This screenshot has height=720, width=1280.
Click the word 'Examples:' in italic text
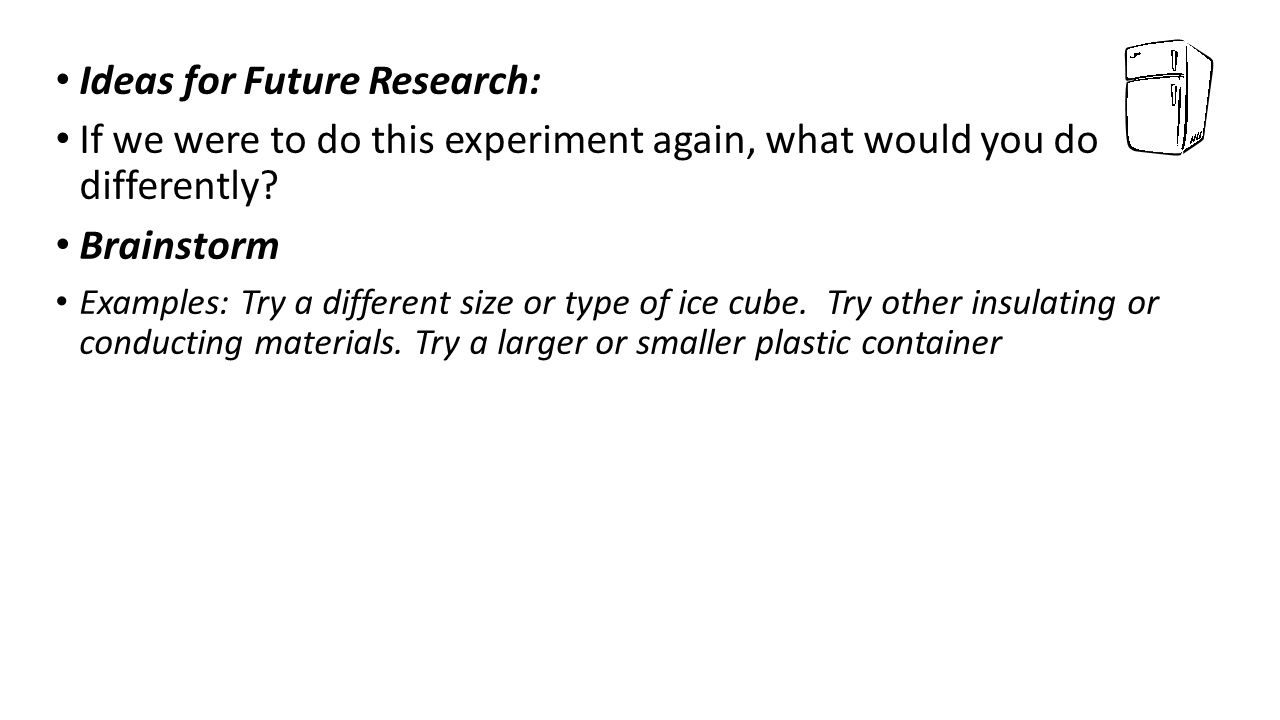[153, 304]
